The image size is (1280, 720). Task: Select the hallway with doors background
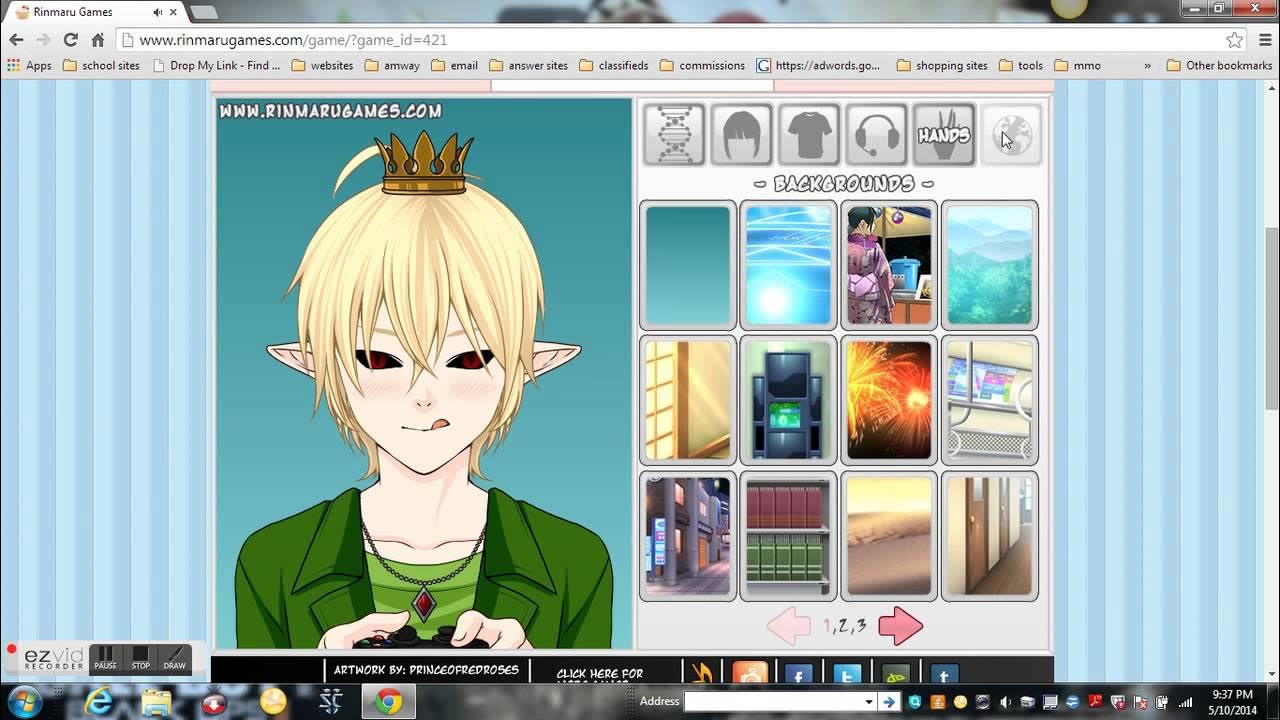tap(990, 536)
